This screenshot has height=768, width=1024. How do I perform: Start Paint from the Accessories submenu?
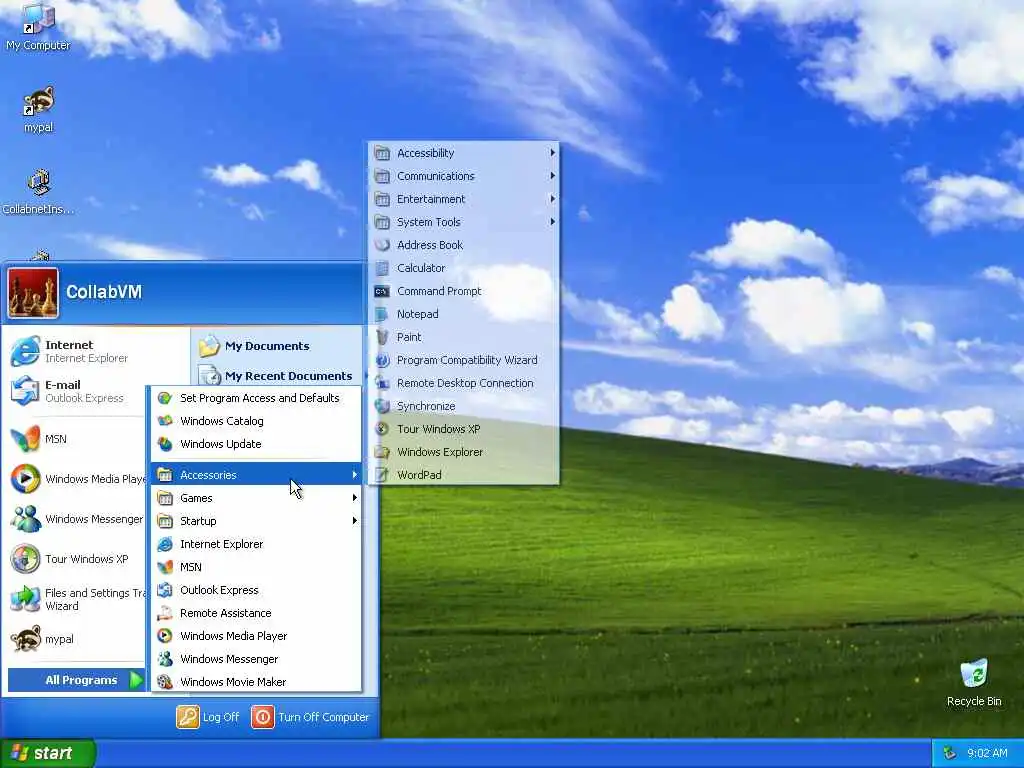[x=464, y=337]
